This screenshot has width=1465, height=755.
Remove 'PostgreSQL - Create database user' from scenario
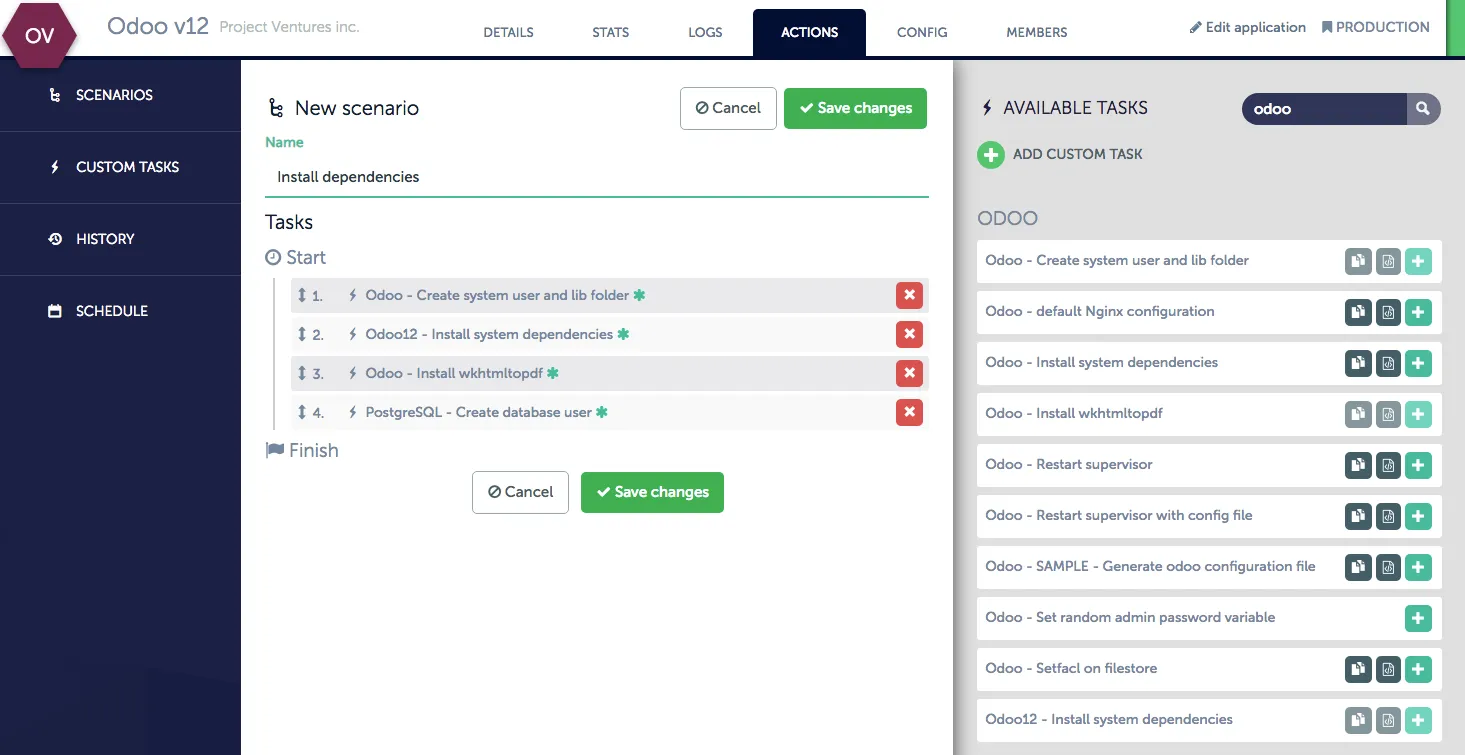[x=909, y=412]
